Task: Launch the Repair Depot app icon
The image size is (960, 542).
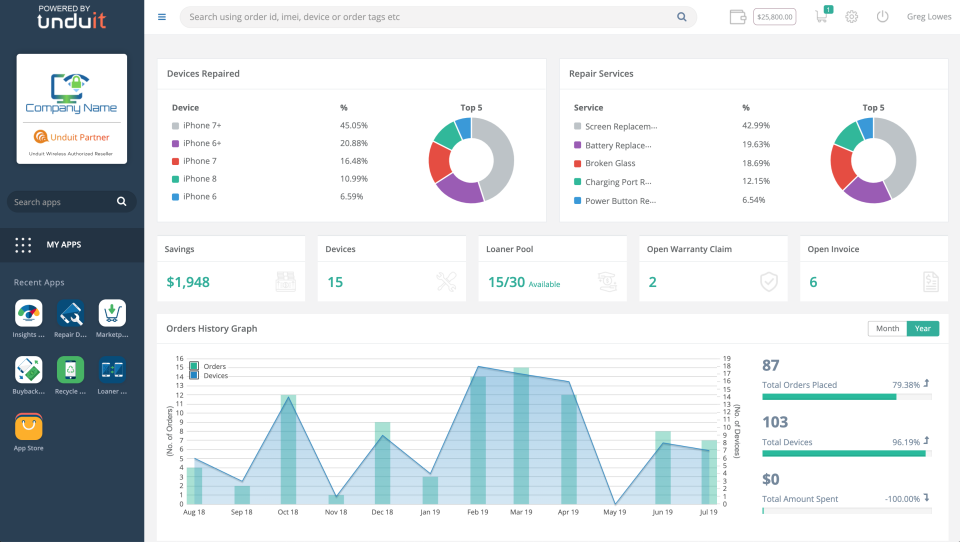Action: click(70, 313)
